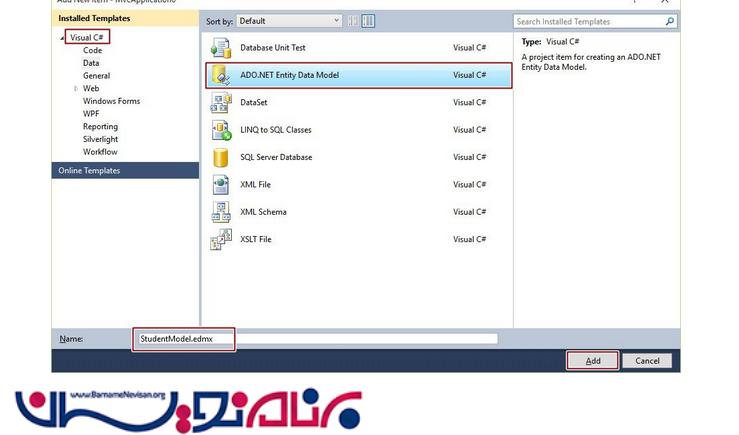The image size is (739, 435).
Task: Switch to small icons list view
Action: (353, 21)
